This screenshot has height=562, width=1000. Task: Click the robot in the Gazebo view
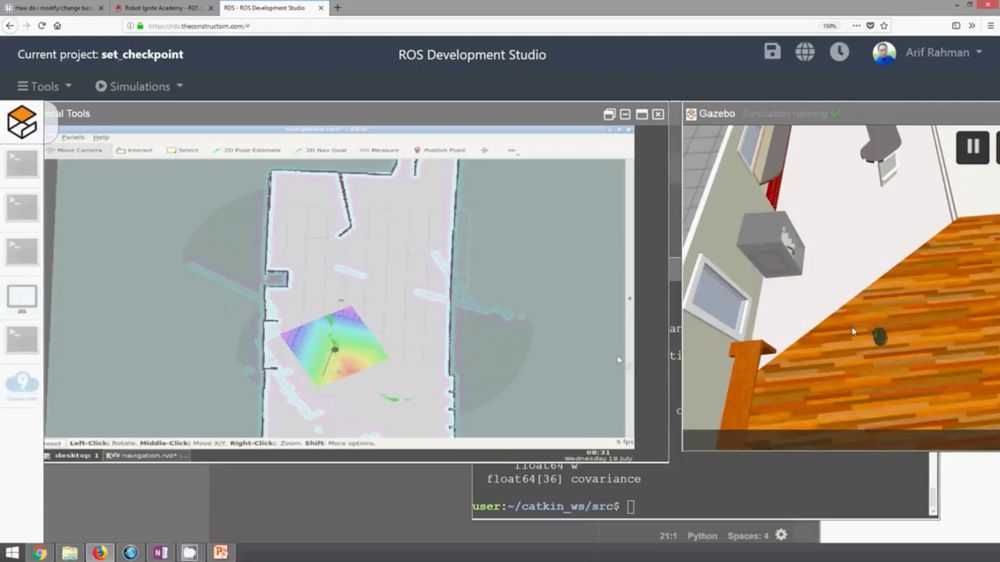879,337
